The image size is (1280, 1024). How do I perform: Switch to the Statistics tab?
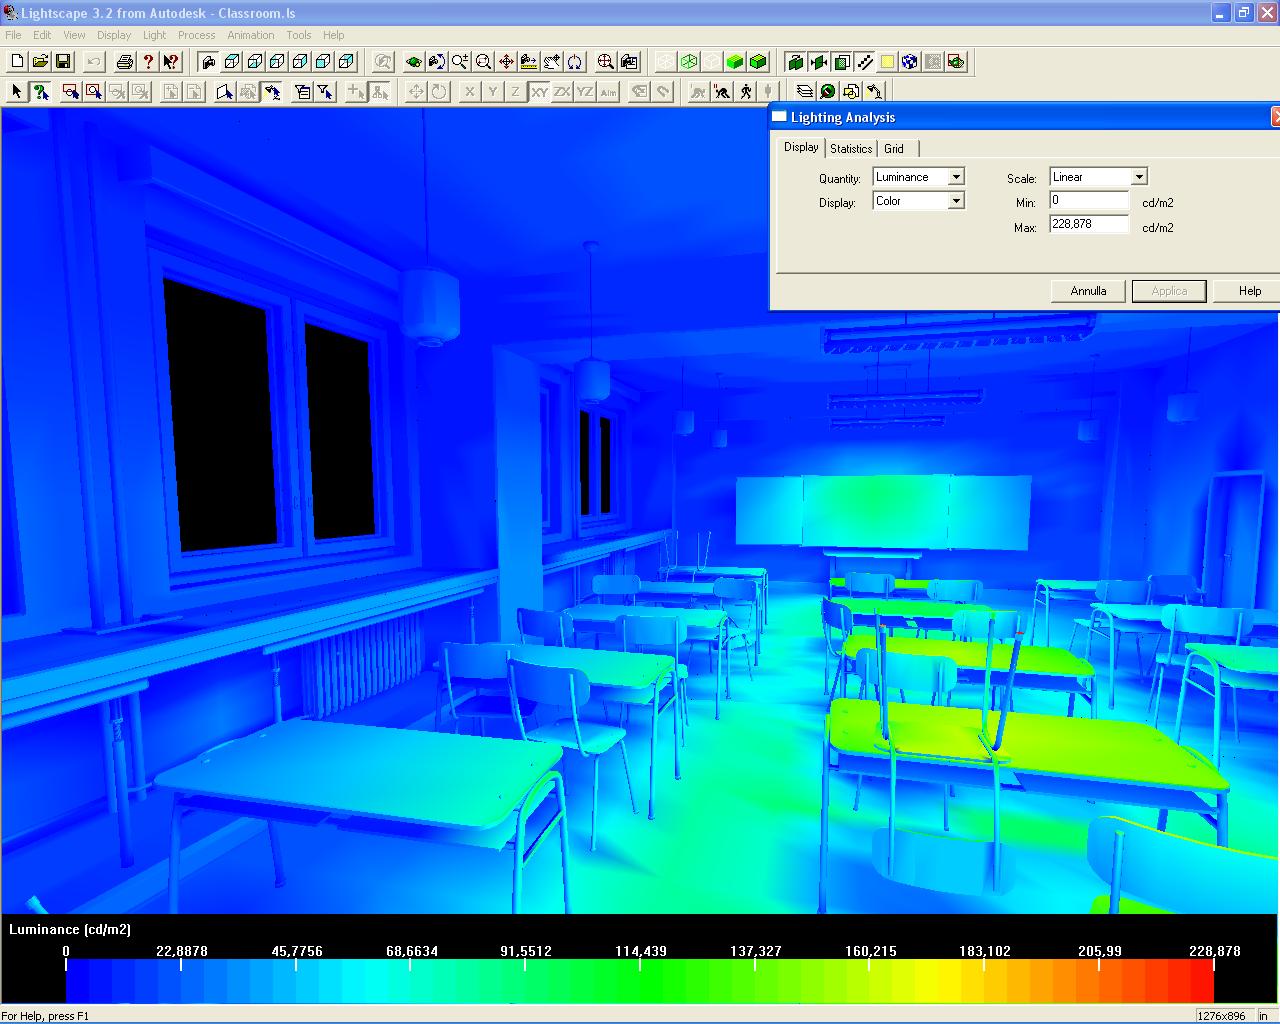pyautogui.click(x=851, y=149)
